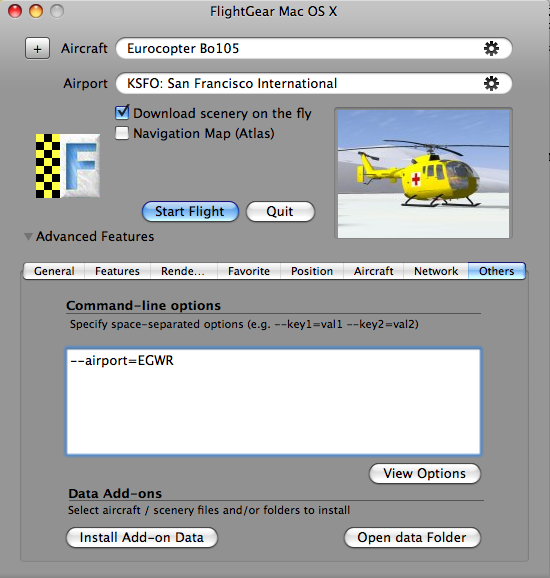Image resolution: width=550 pixels, height=578 pixels.
Task: Click the yellow helicopter preview image
Action: tap(423, 173)
